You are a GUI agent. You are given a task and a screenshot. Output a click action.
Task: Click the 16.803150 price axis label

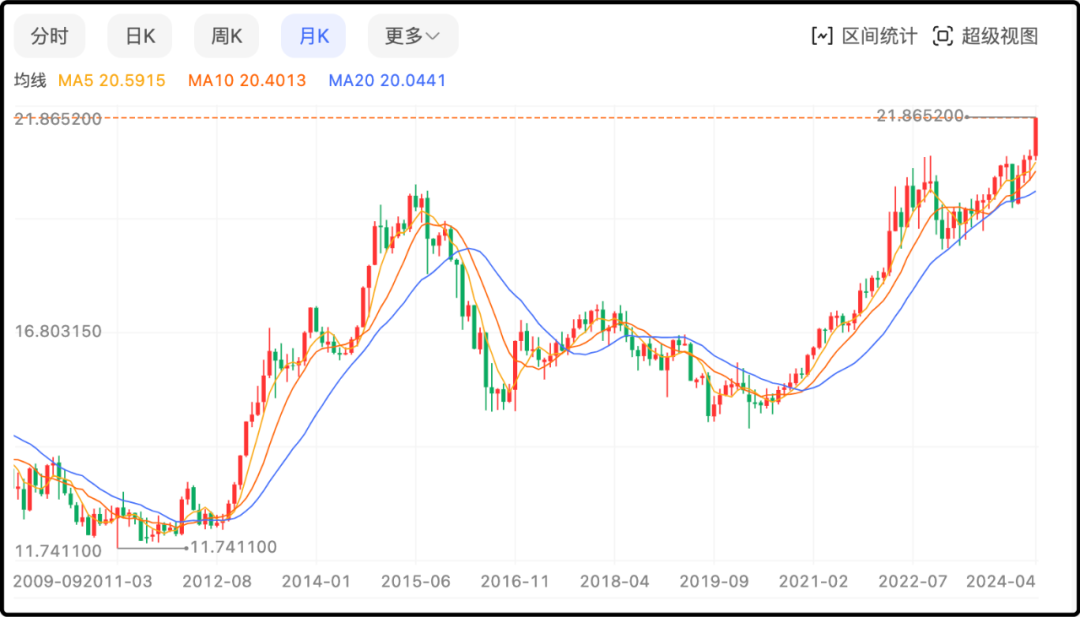(x=58, y=331)
